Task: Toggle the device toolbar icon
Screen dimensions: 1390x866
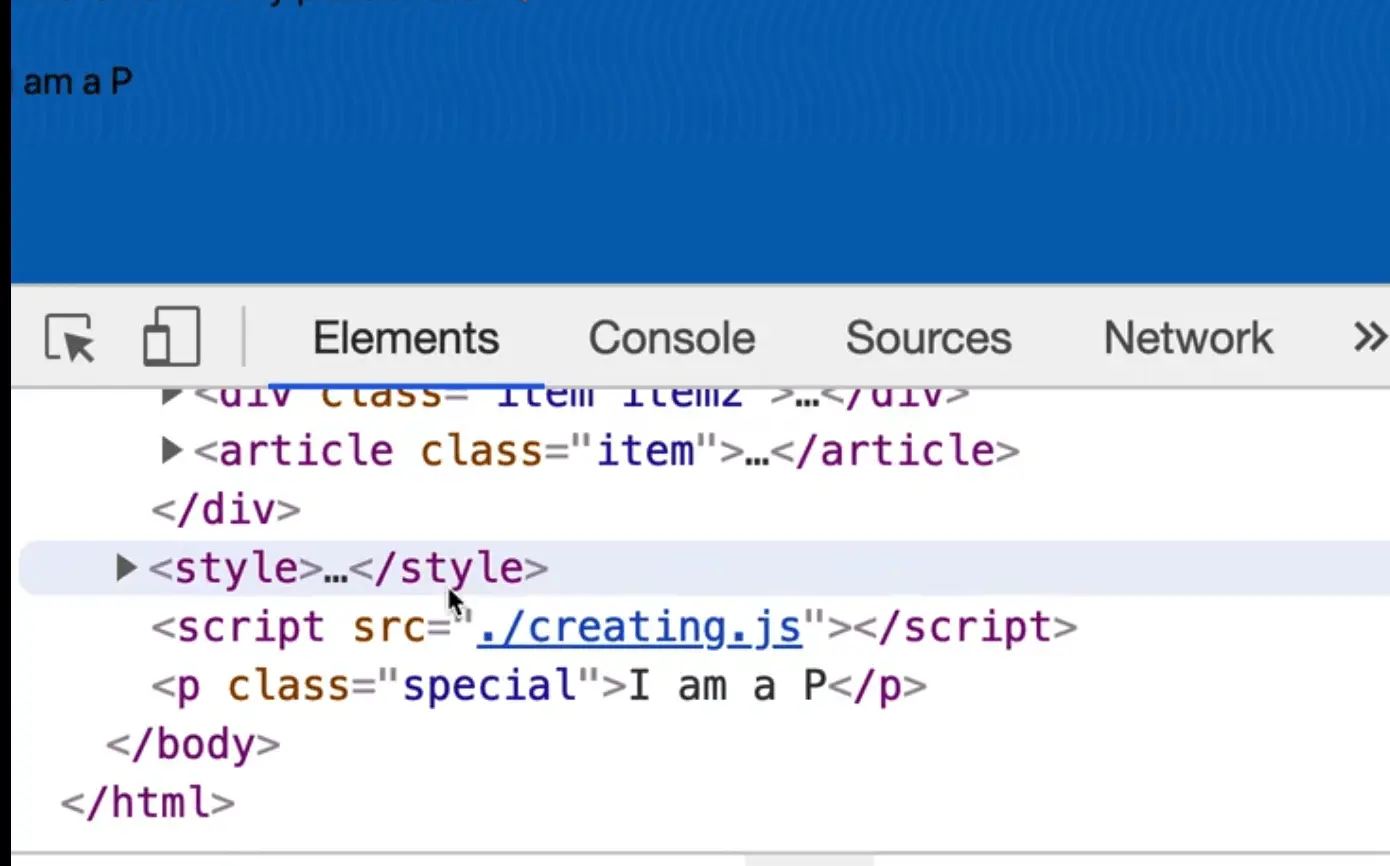Action: 170,338
